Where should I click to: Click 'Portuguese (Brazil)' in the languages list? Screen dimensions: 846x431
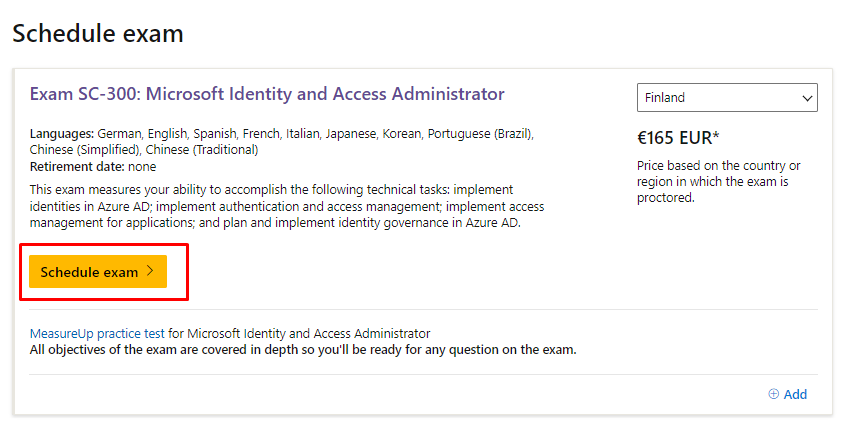point(481,133)
